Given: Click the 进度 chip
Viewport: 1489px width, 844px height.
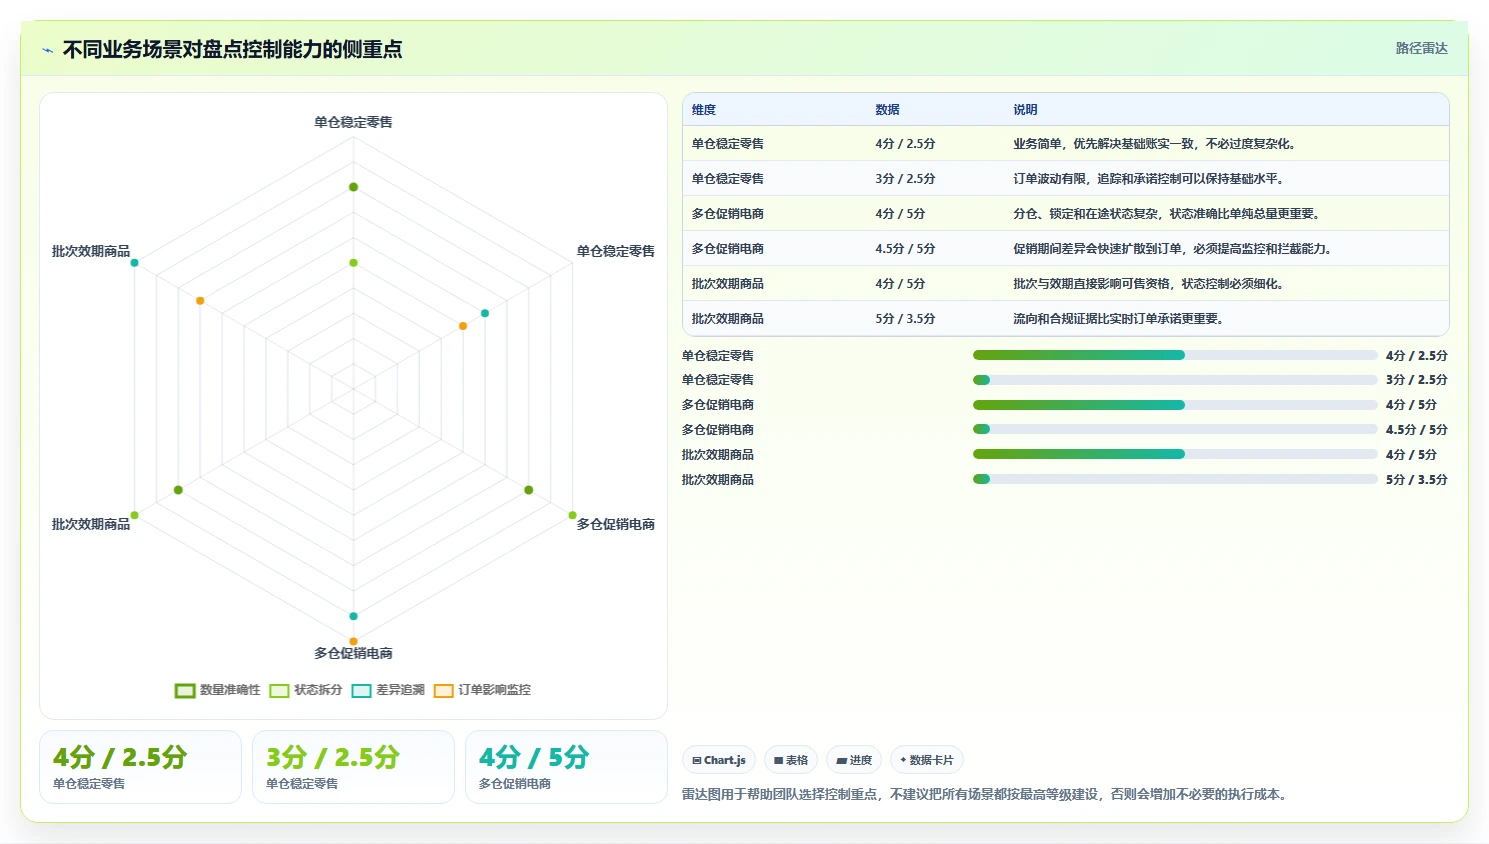Looking at the screenshot, I should click(854, 760).
